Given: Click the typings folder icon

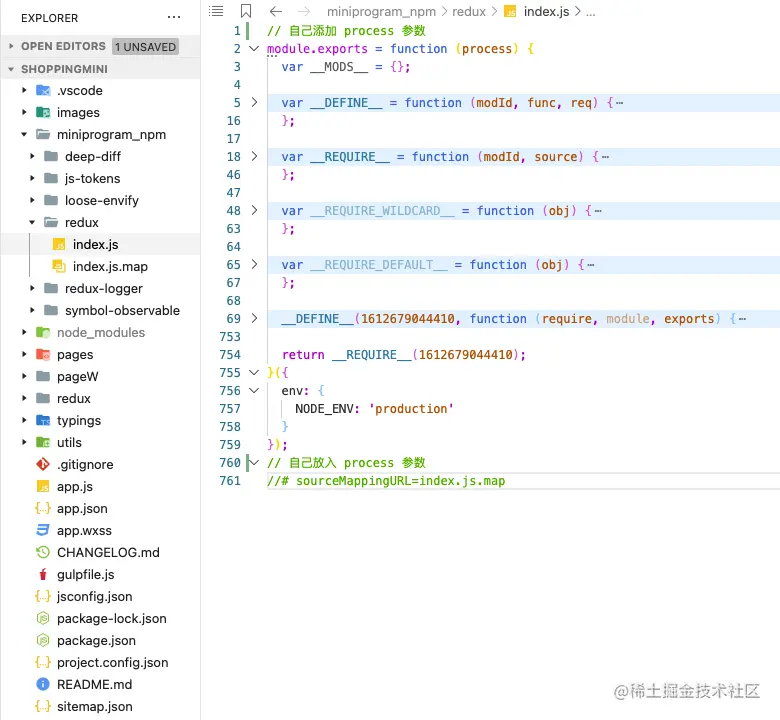Looking at the screenshot, I should pos(43,420).
